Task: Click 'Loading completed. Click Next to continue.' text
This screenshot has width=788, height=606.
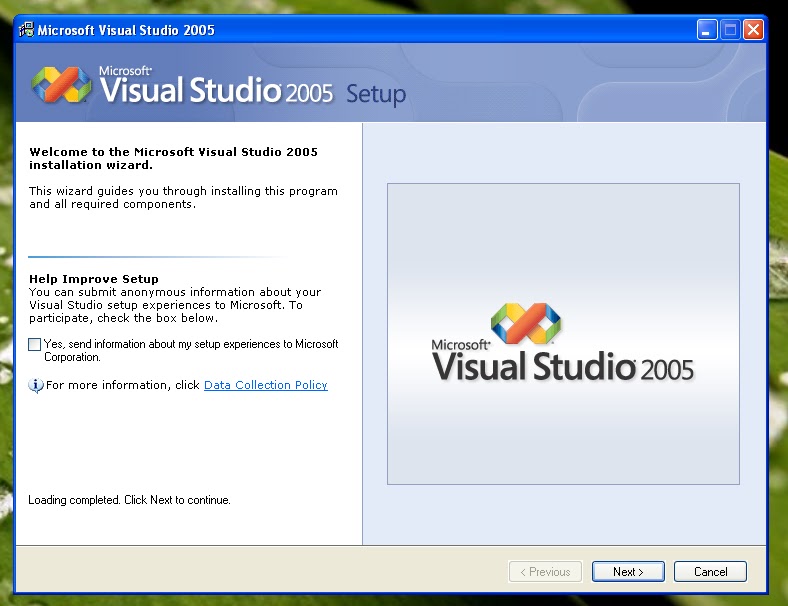Action: 129,500
